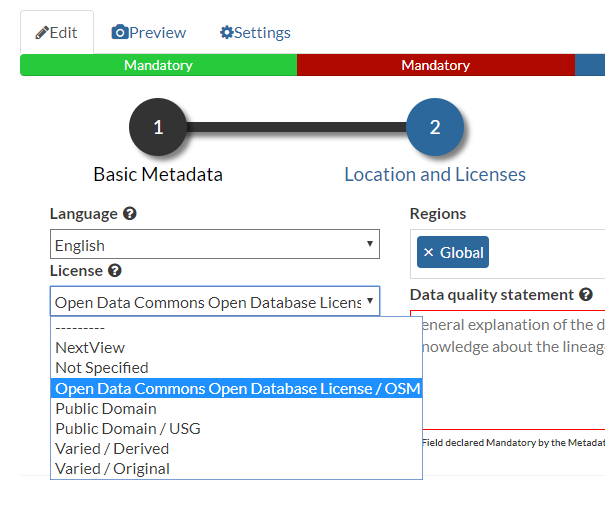Click the pencil icon on the Edit tab
This screenshot has width=605, height=518.
click(42, 33)
